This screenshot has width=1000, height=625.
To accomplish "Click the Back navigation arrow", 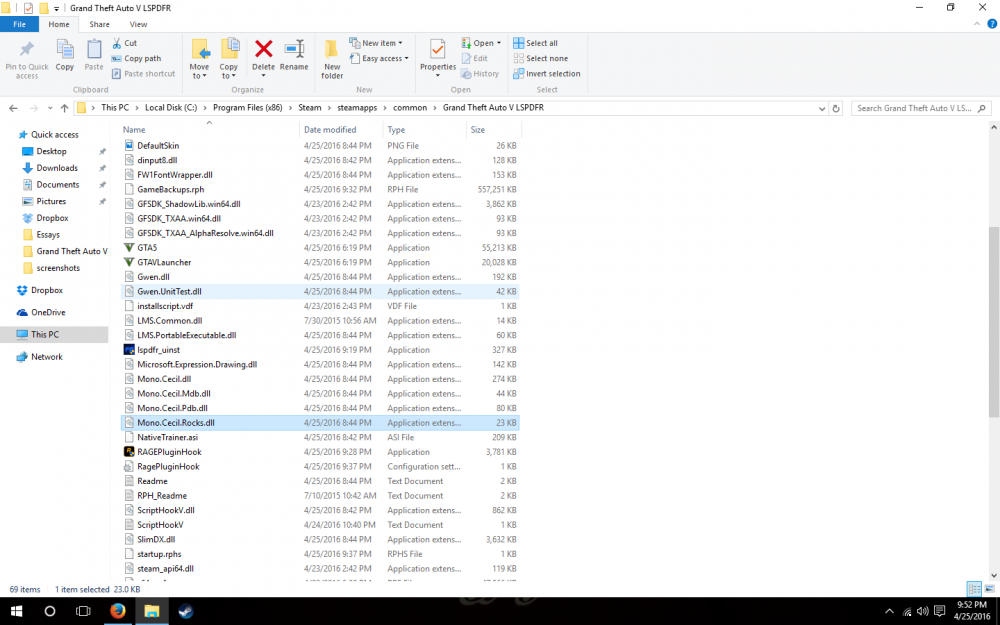I will click(13, 108).
